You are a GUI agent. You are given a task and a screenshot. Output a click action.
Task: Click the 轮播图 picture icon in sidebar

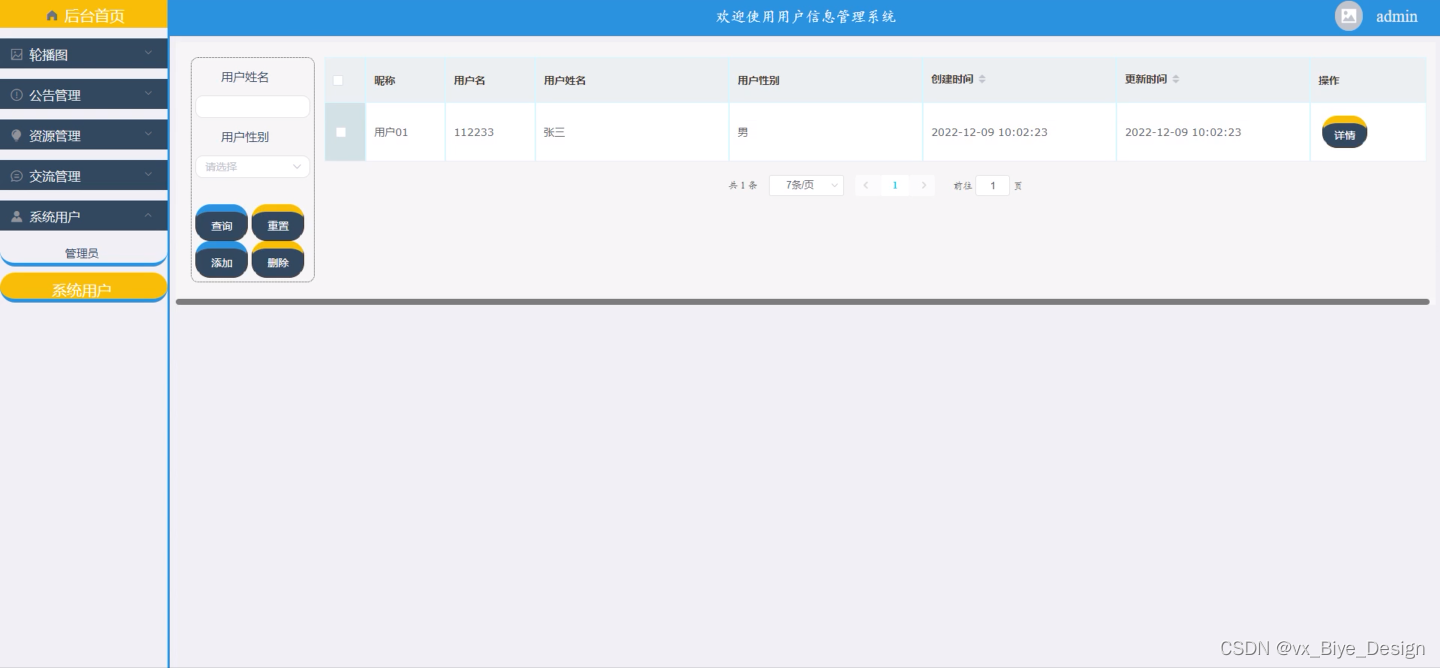pos(16,54)
